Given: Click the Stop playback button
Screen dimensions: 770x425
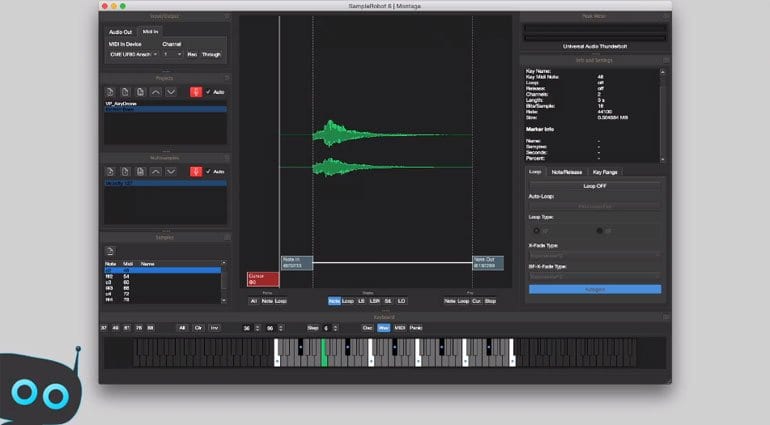Looking at the screenshot, I should coord(490,301).
